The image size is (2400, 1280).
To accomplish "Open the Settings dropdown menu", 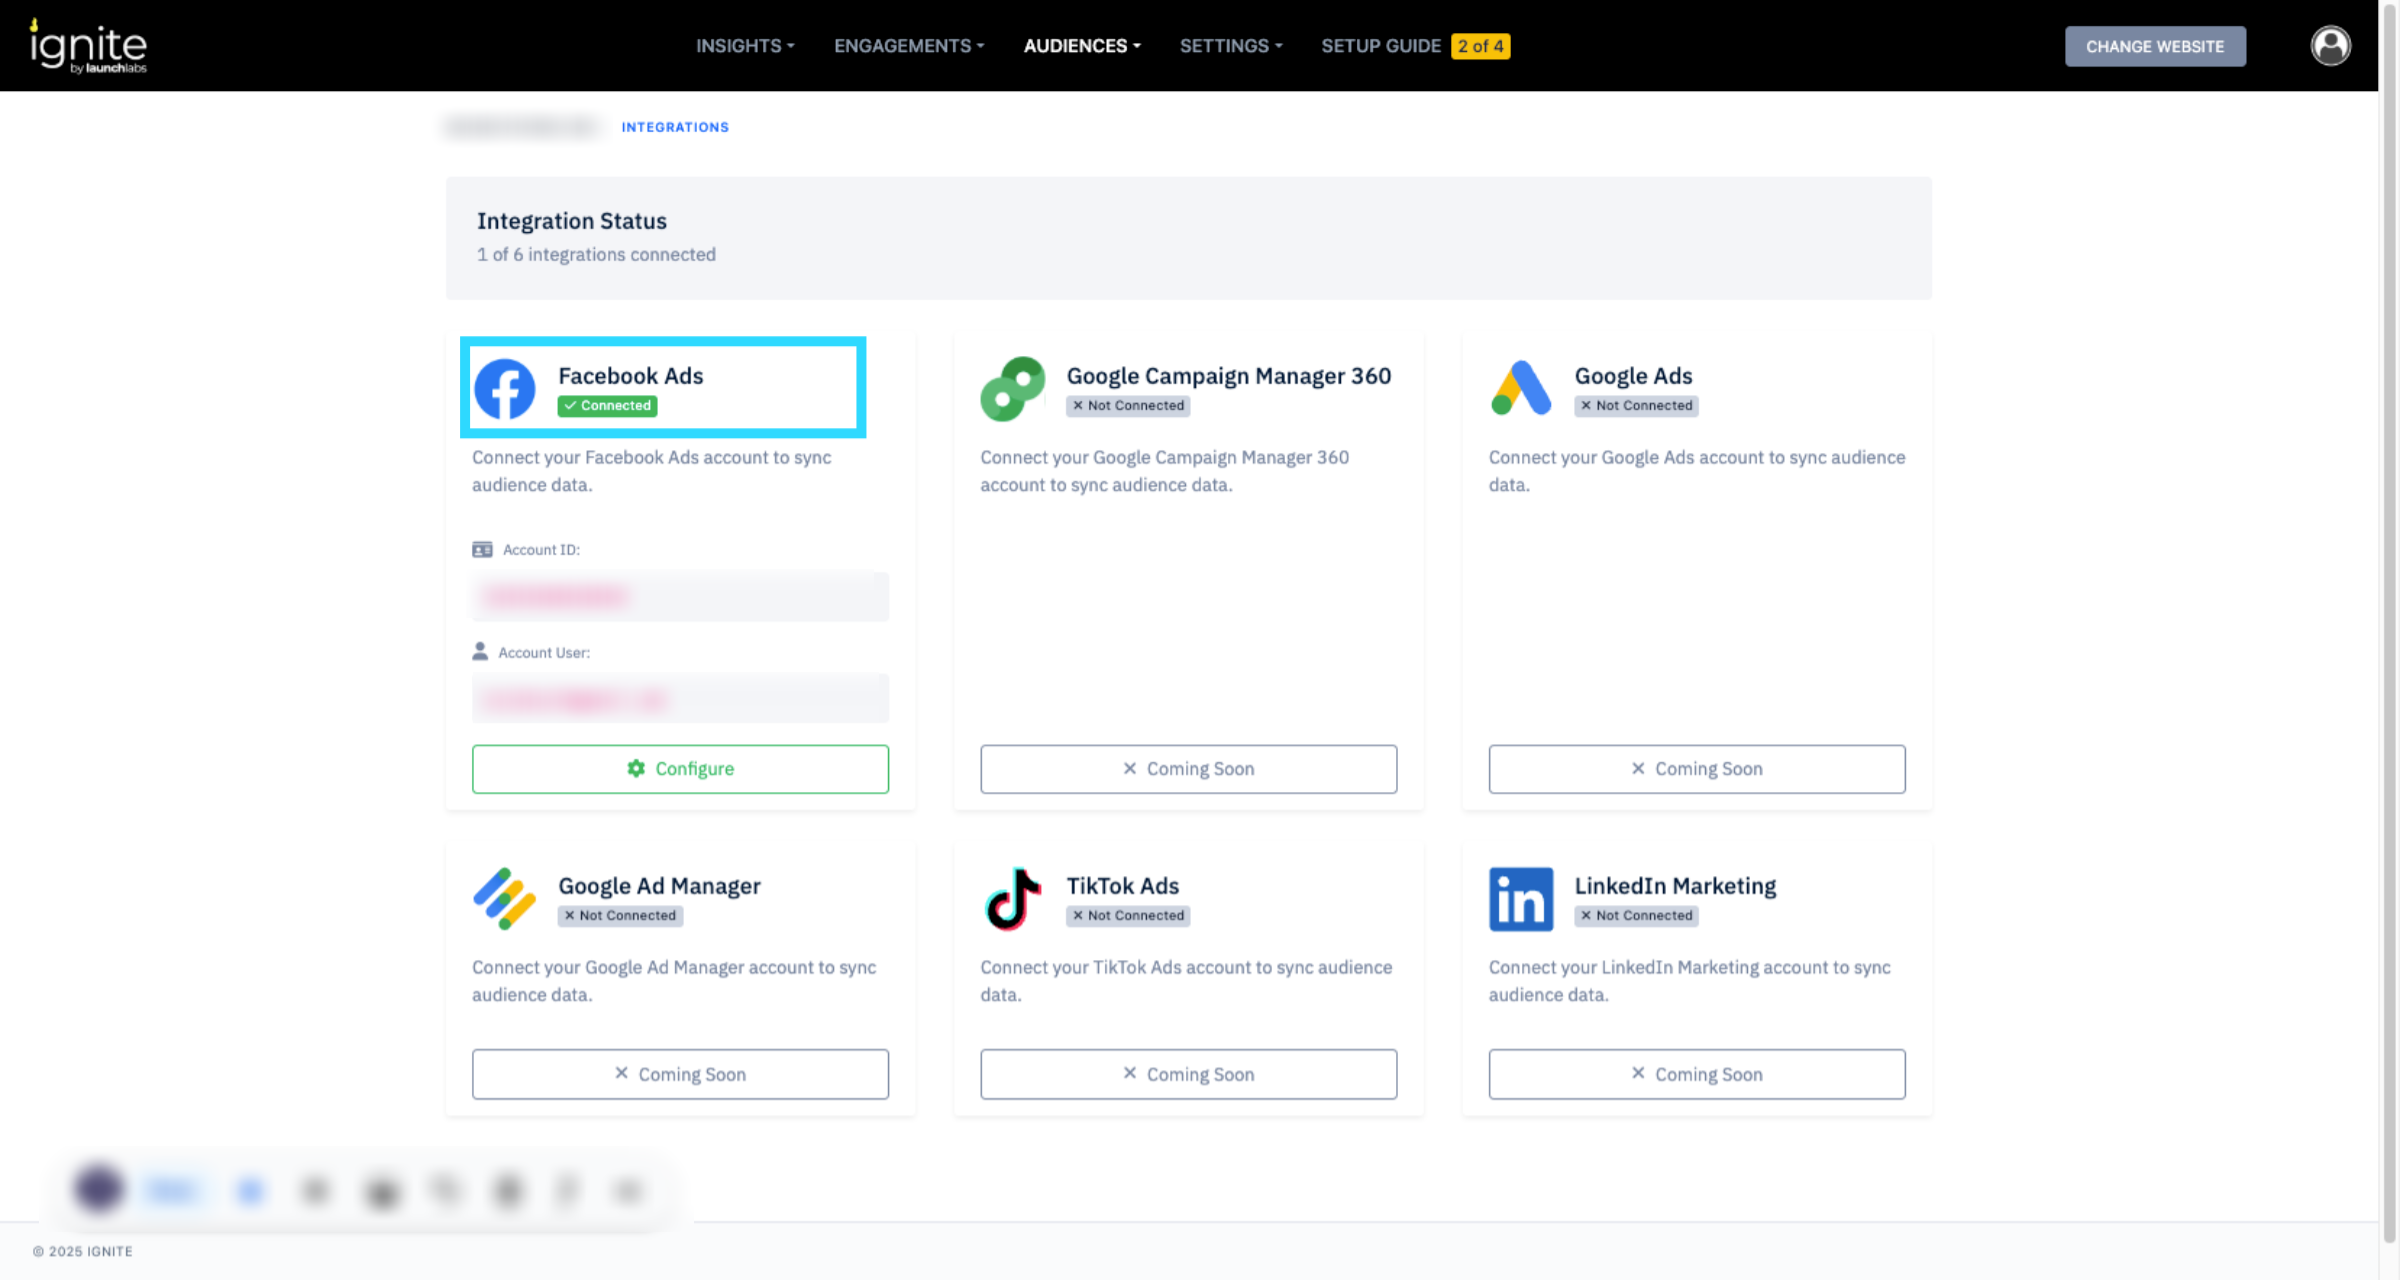I will tap(1231, 46).
